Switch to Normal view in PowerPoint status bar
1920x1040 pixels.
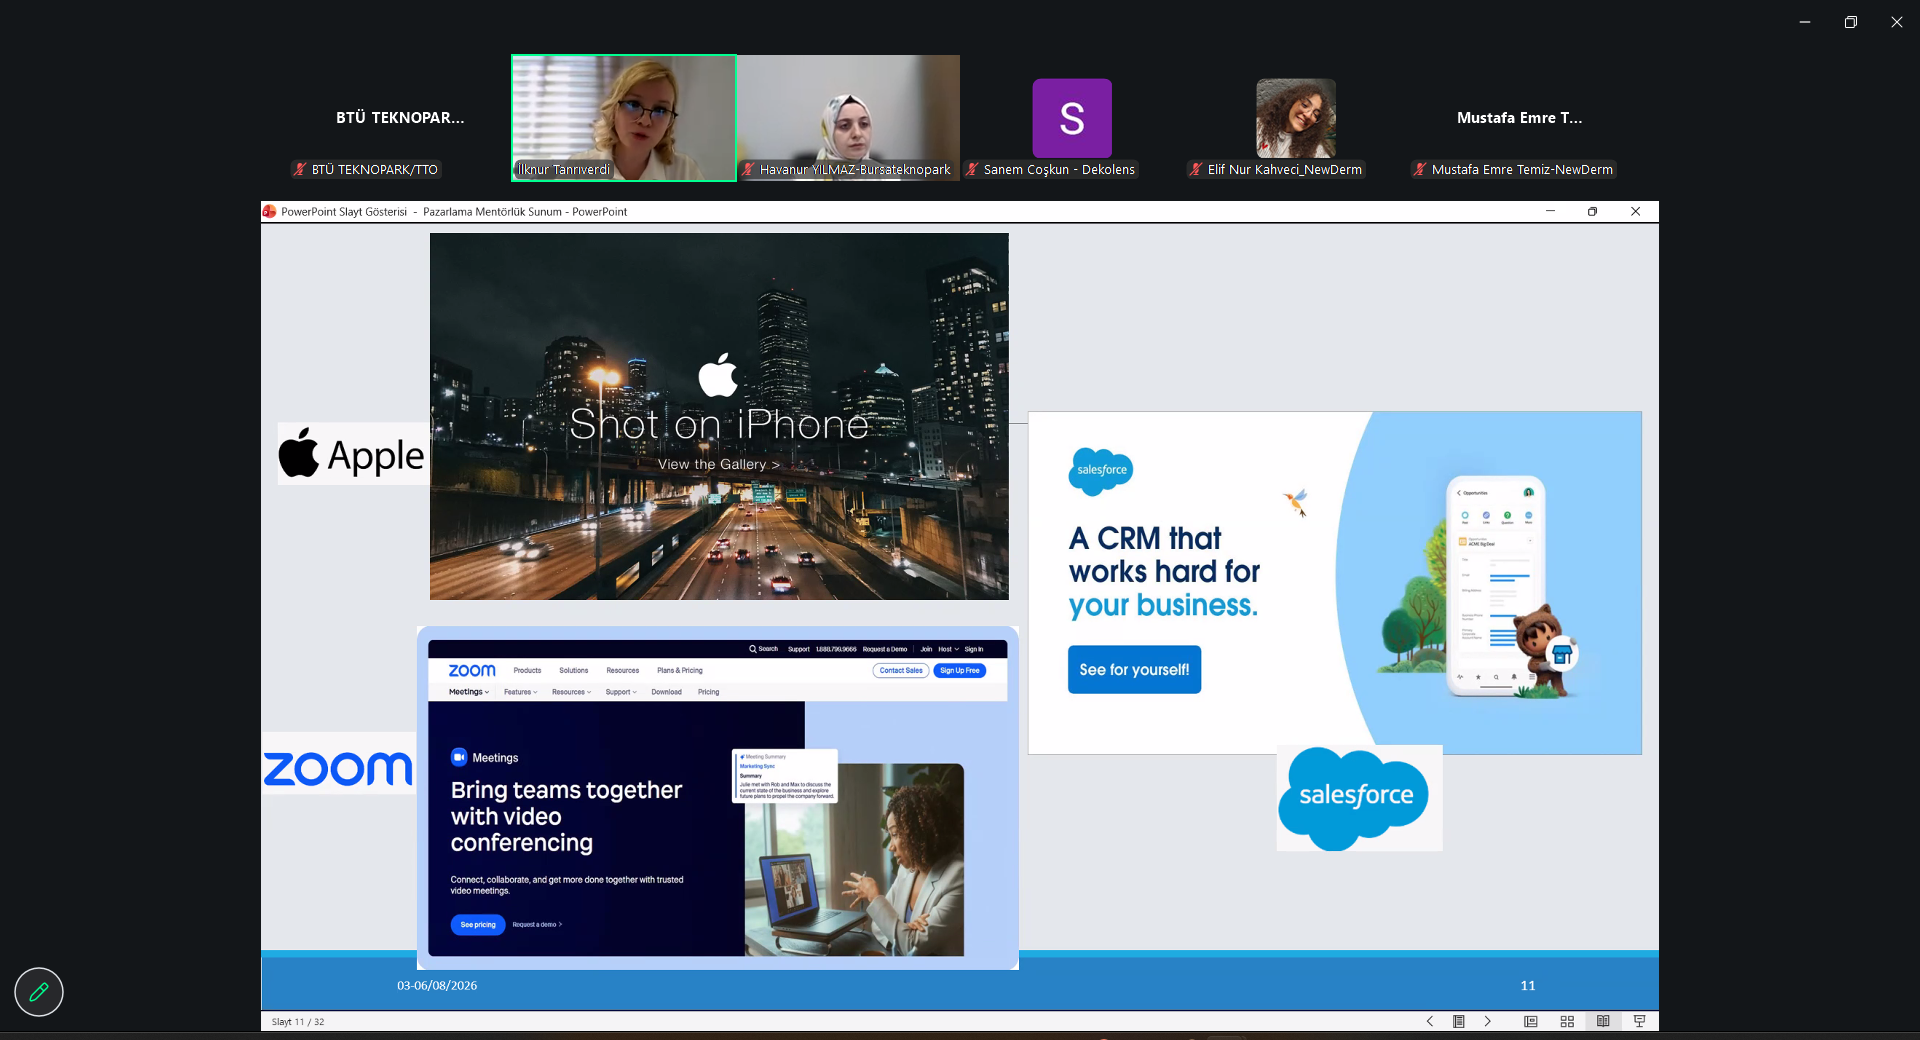tap(1531, 1021)
